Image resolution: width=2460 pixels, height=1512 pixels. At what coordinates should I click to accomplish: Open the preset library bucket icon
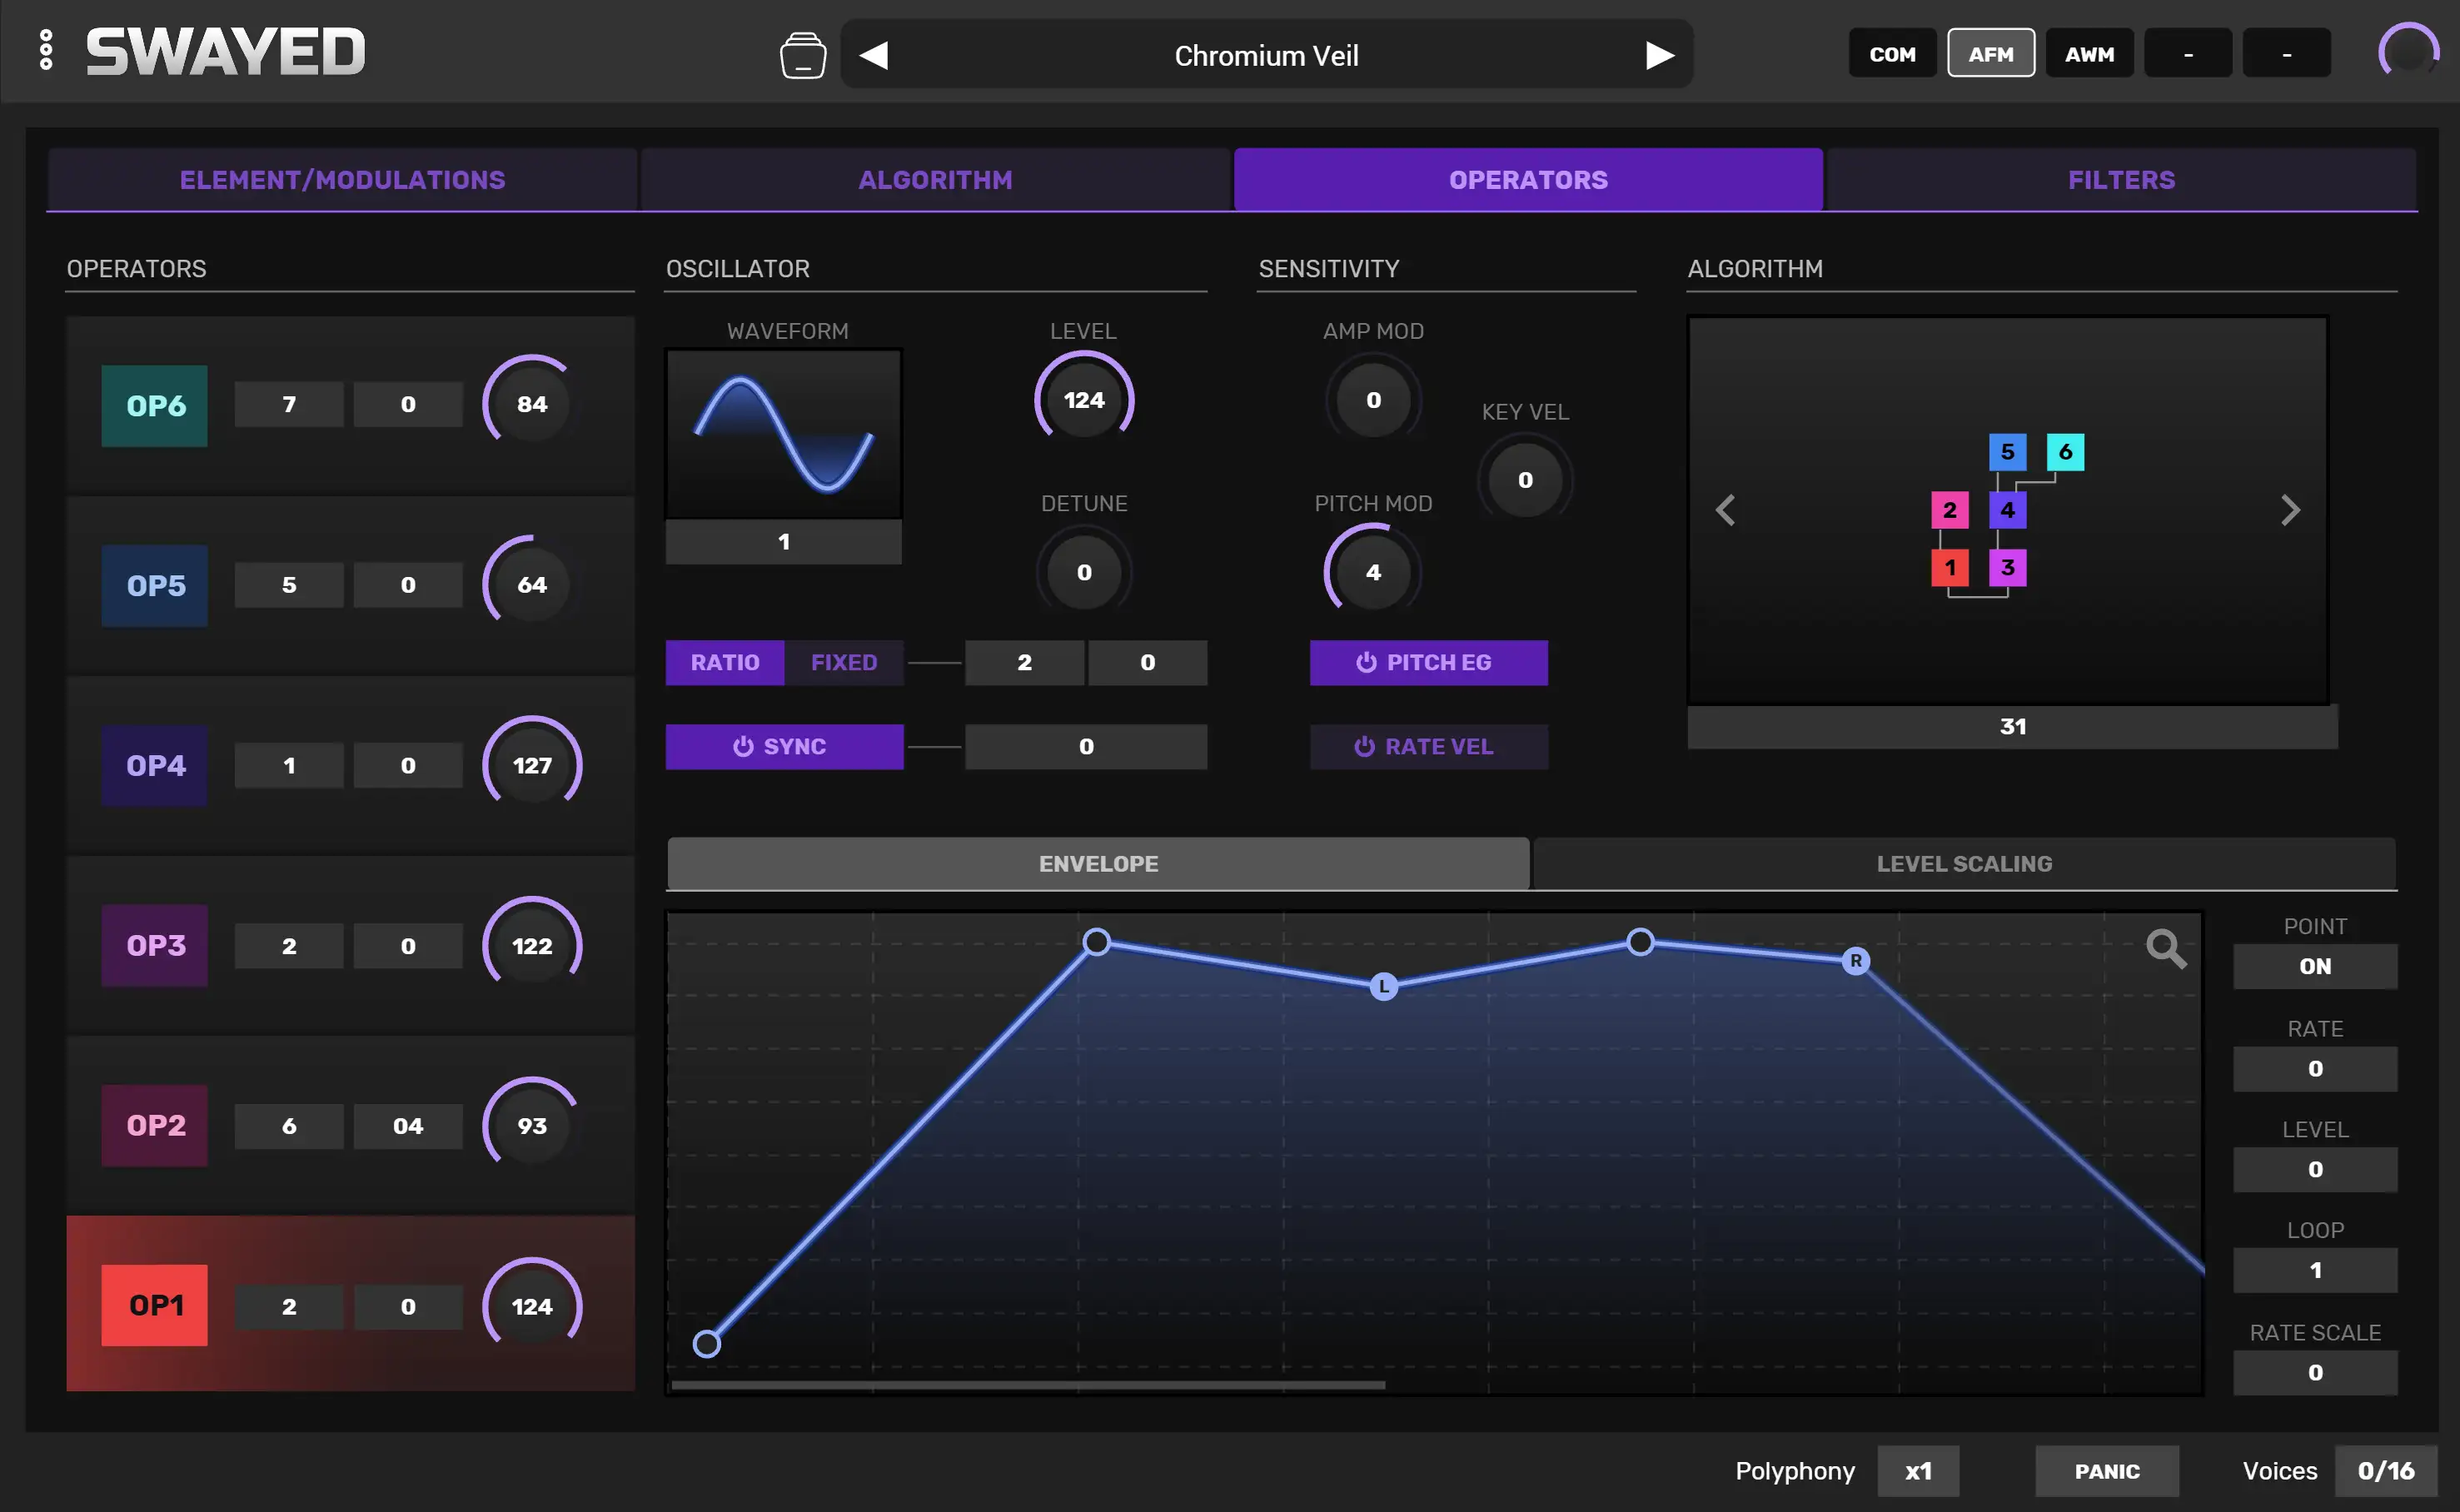click(x=802, y=55)
